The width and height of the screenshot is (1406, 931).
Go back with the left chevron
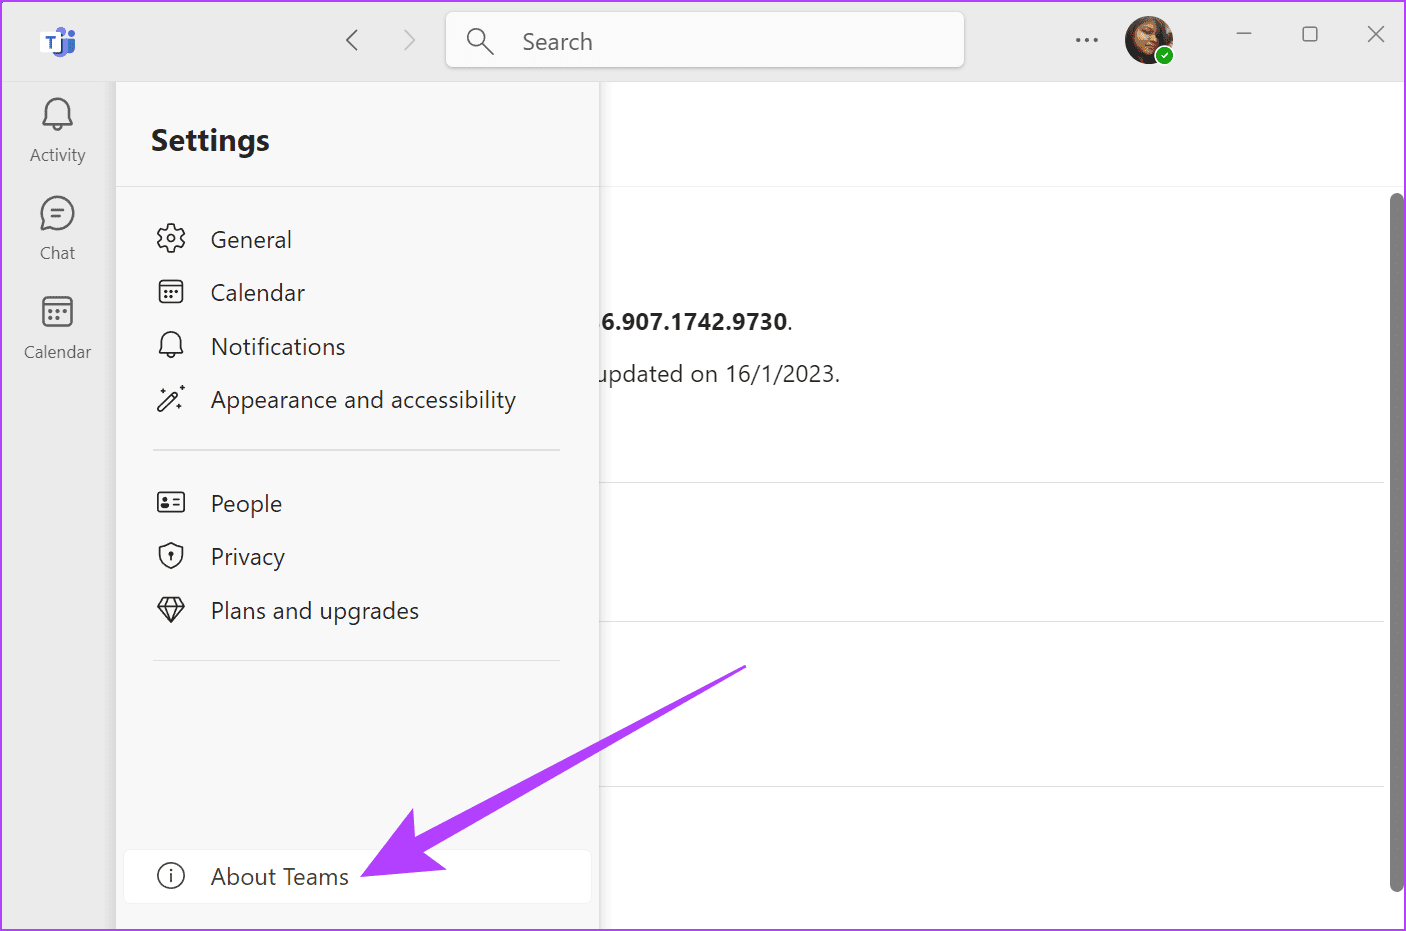[x=352, y=40]
